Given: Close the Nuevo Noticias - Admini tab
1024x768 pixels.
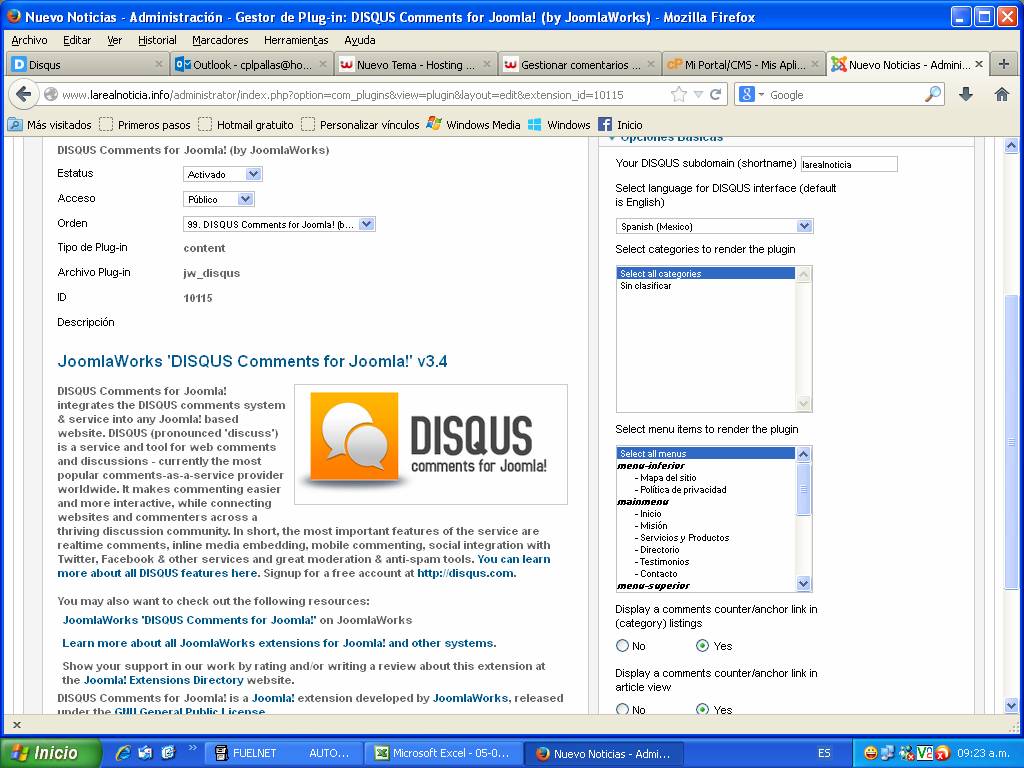Looking at the screenshot, I should coord(978,64).
